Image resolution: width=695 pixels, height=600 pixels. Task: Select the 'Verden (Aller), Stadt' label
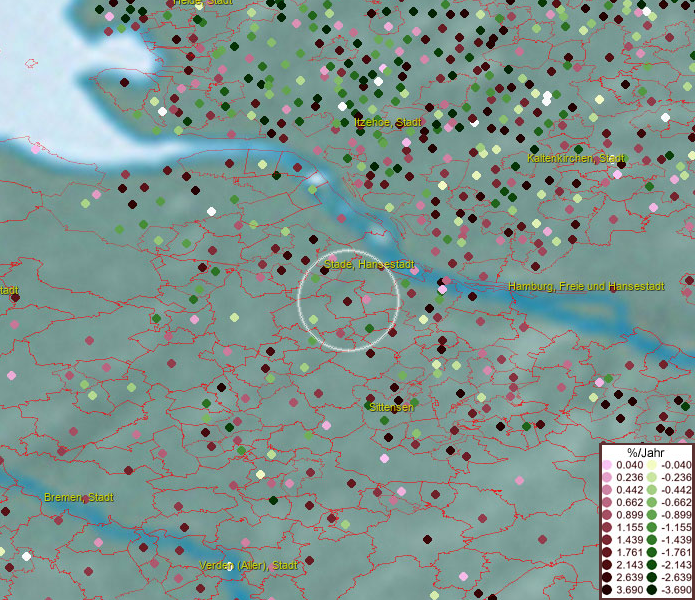tap(248, 565)
